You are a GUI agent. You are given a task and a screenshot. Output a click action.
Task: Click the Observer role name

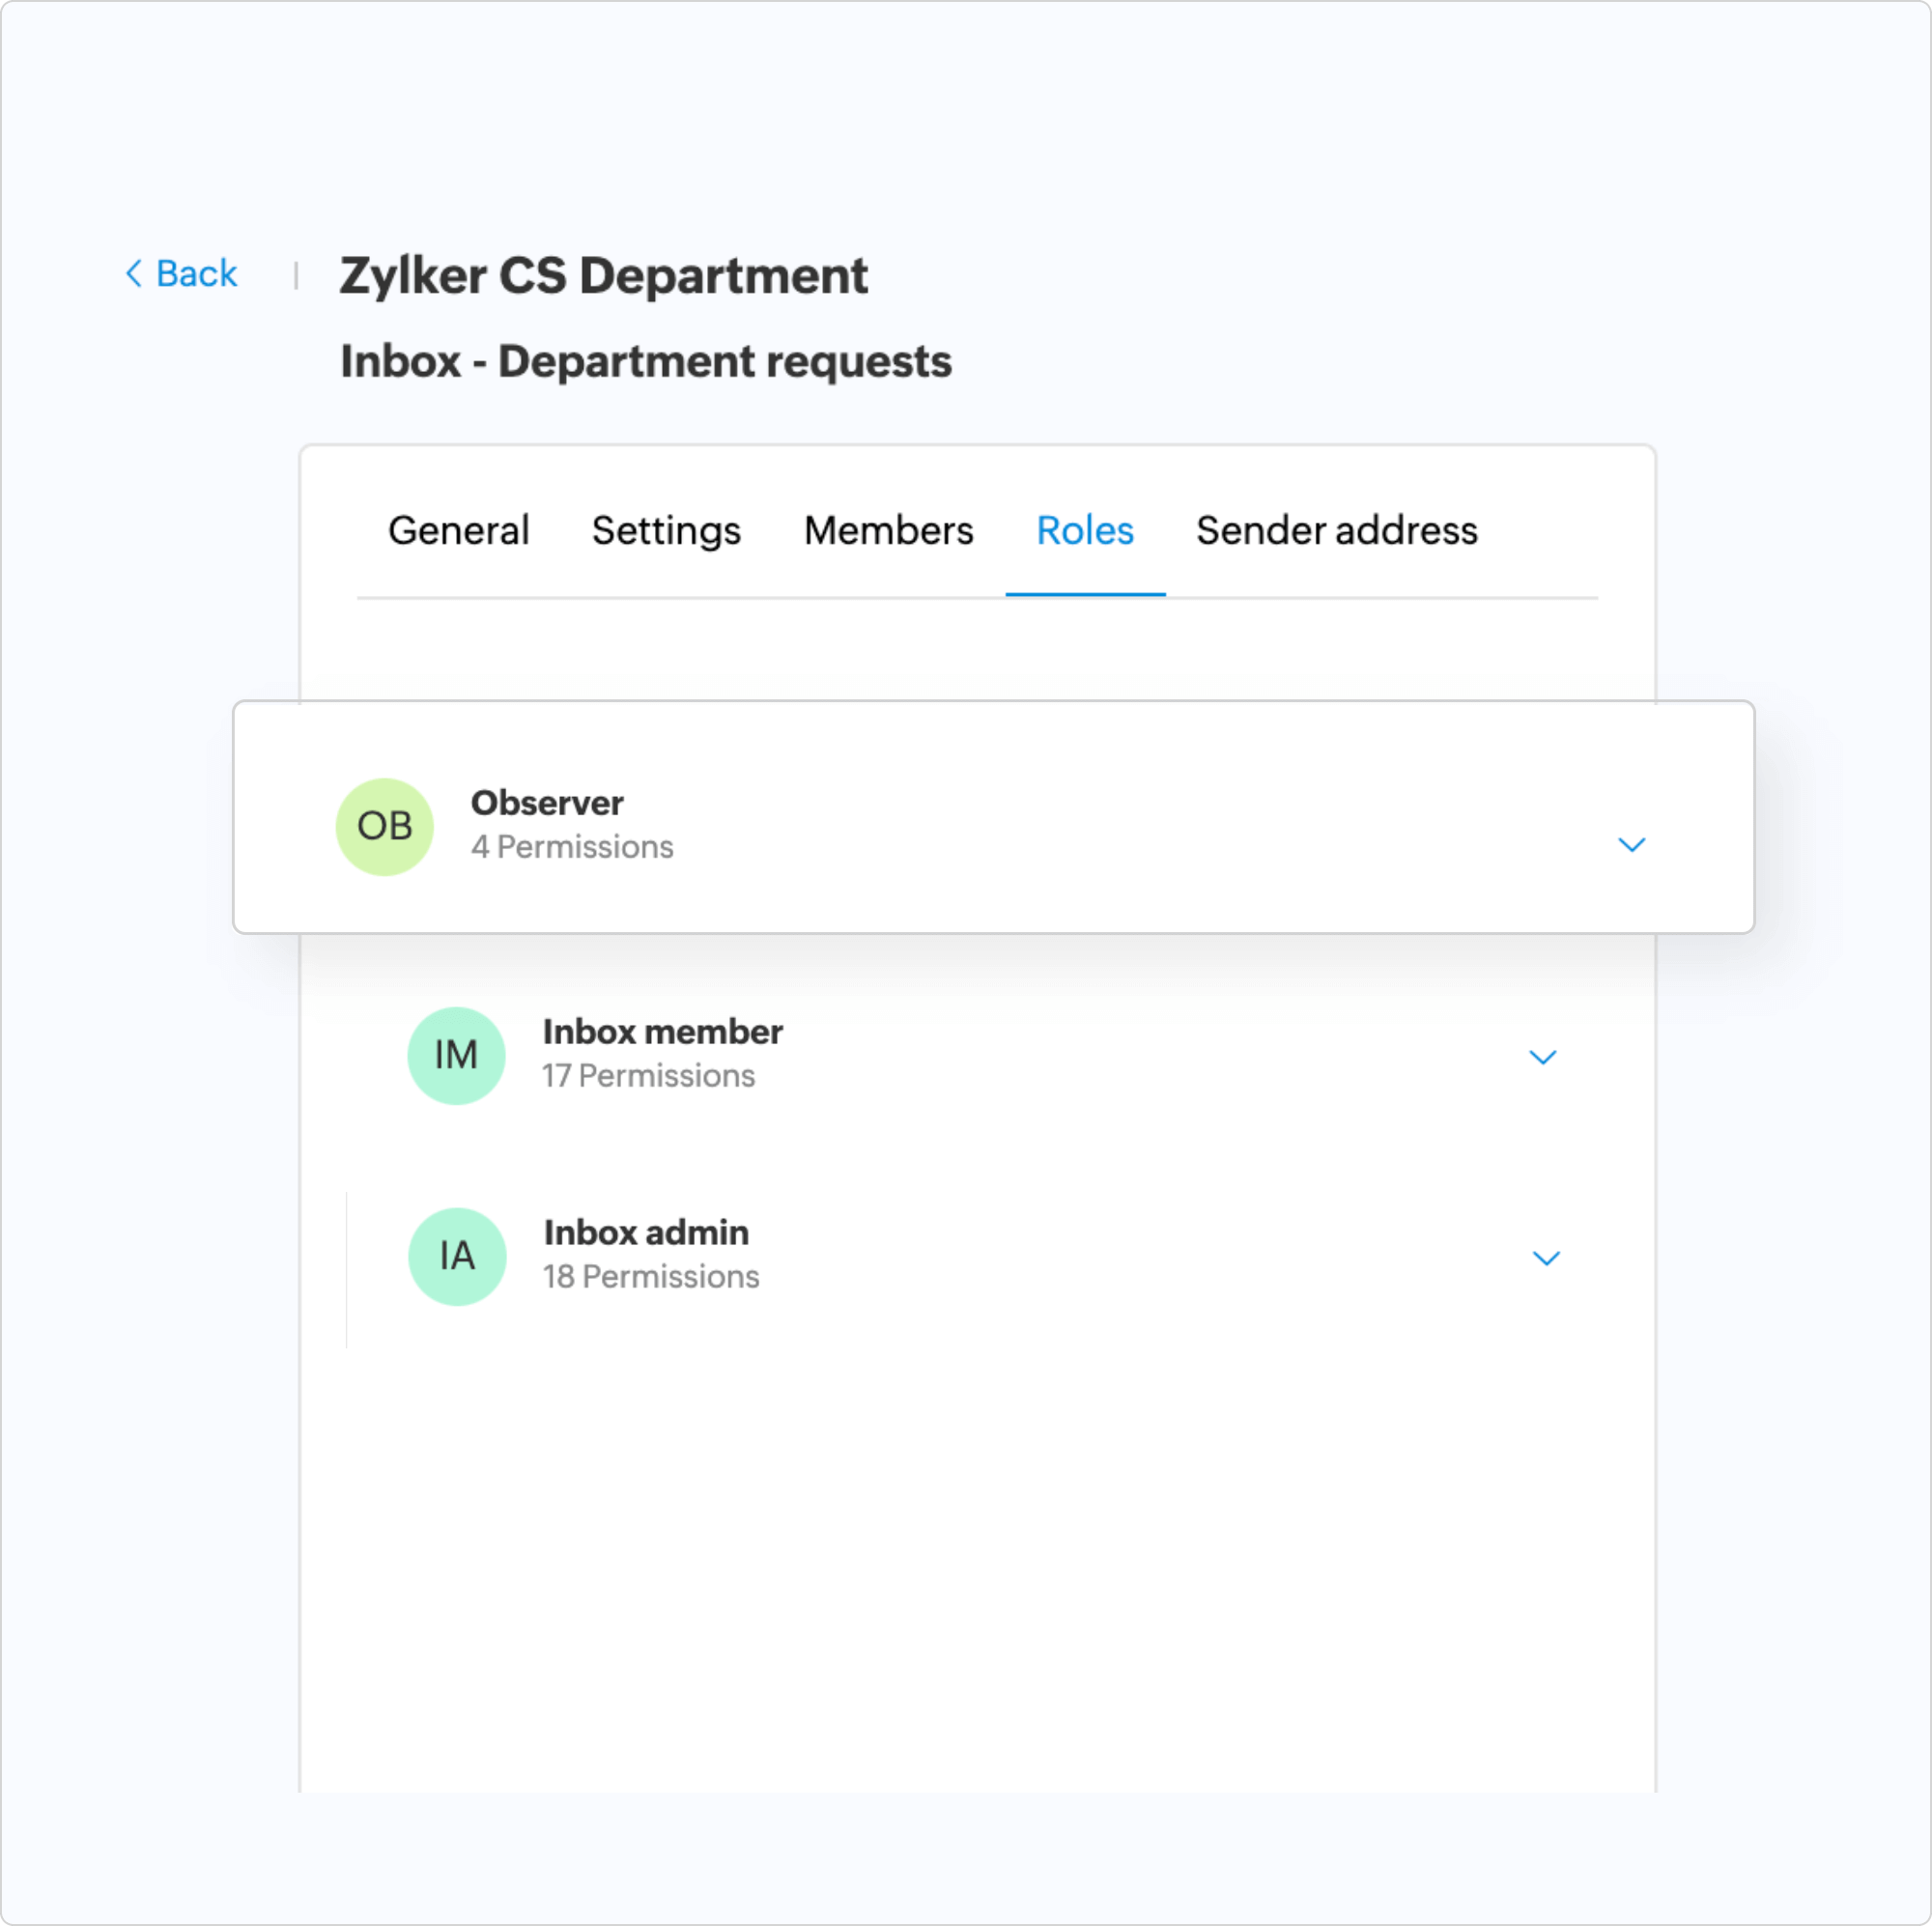pos(547,803)
